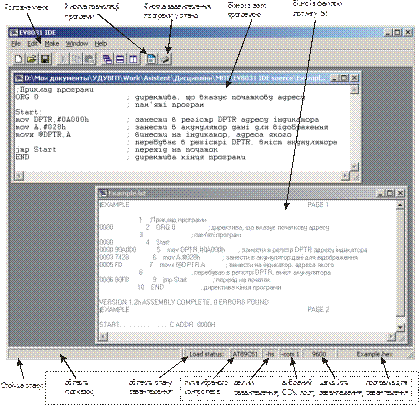Click the Example.lst window's title icon
The image size is (420, 406).
(x=104, y=193)
